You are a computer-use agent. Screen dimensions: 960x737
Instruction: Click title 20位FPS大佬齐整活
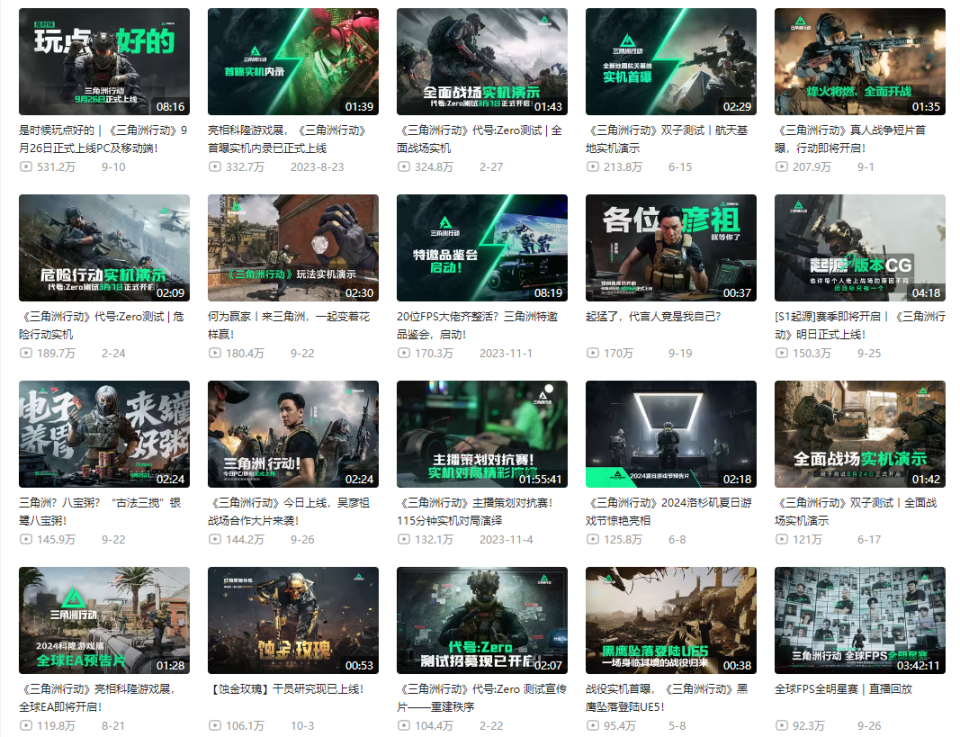tap(477, 325)
